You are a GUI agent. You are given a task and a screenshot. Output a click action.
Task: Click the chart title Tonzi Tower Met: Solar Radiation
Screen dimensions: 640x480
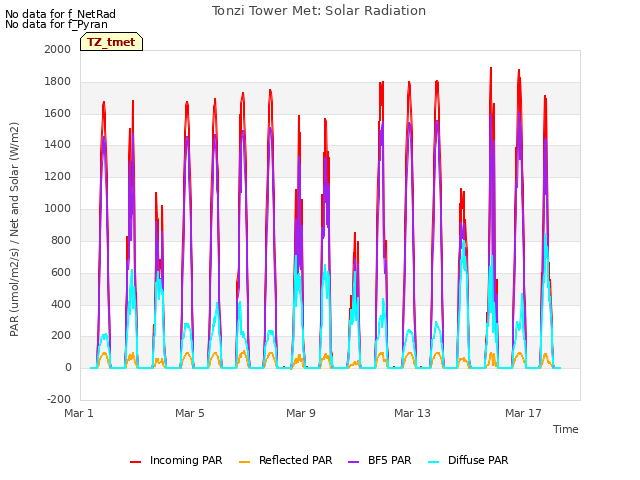point(319,11)
